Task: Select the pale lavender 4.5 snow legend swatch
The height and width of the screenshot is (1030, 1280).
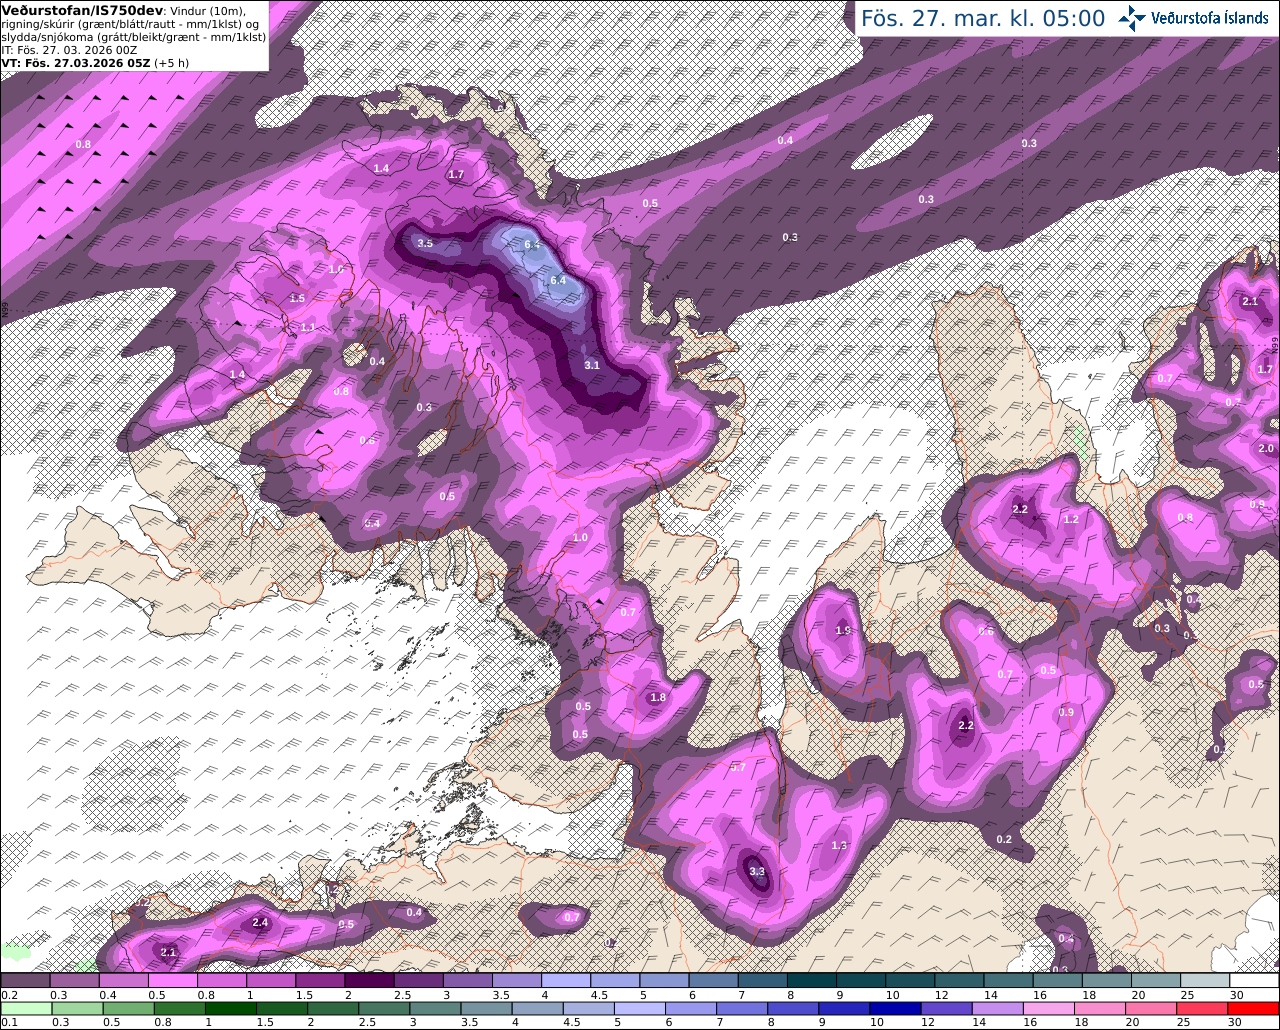Action: point(615,981)
